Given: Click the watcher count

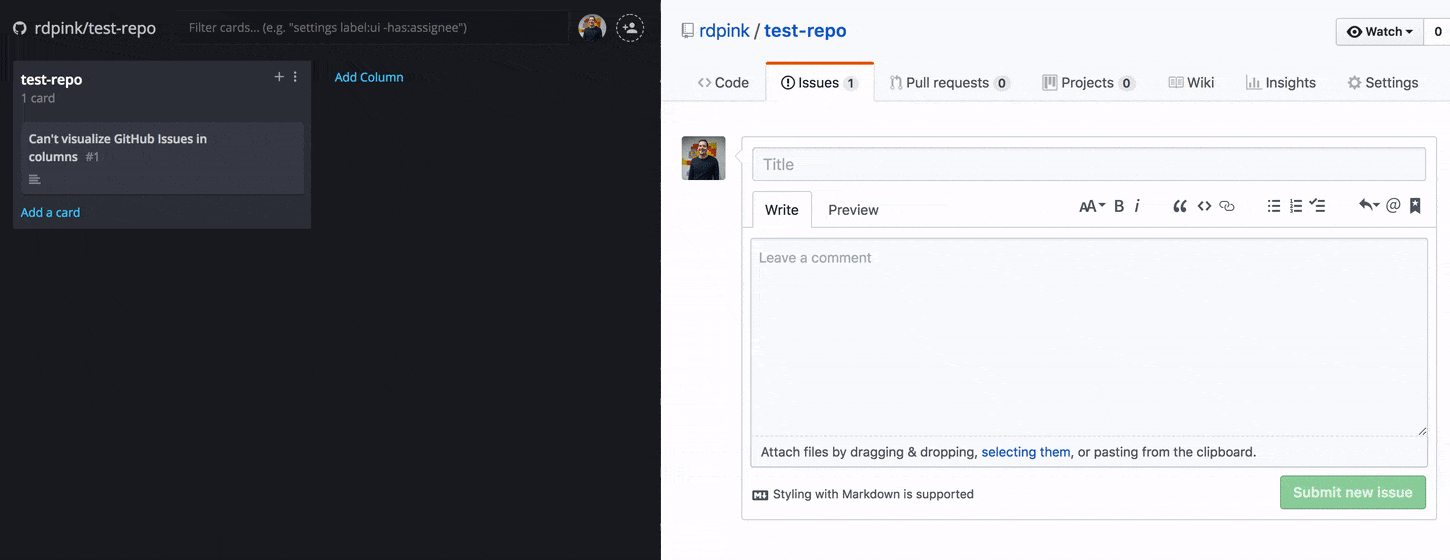Looking at the screenshot, I should (x=1438, y=32).
